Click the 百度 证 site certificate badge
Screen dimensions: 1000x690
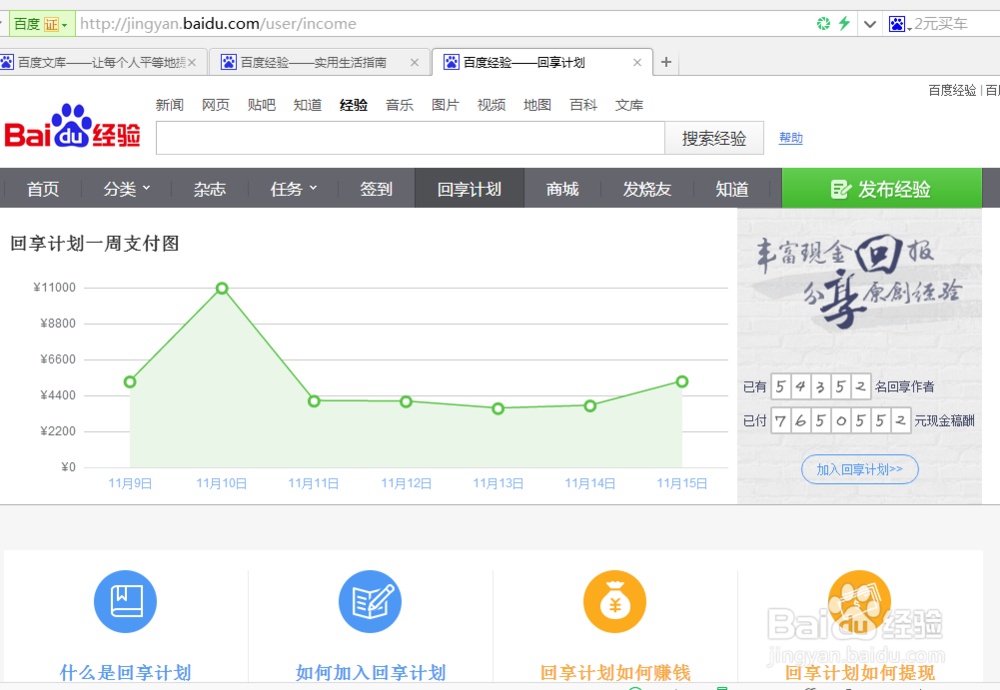point(41,24)
